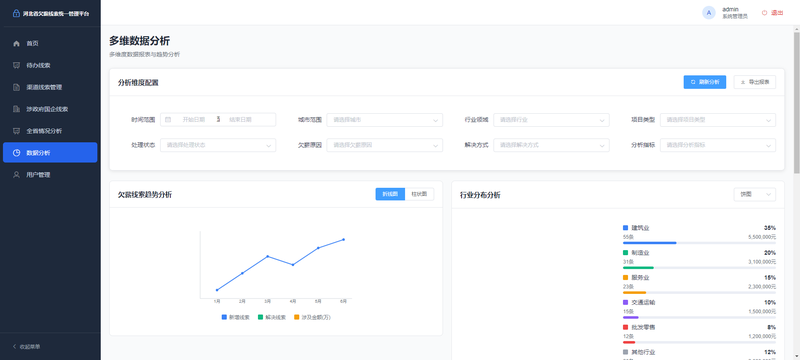800x360 pixels.
Task: Click the green progress bar under 31条
Action: (638, 268)
